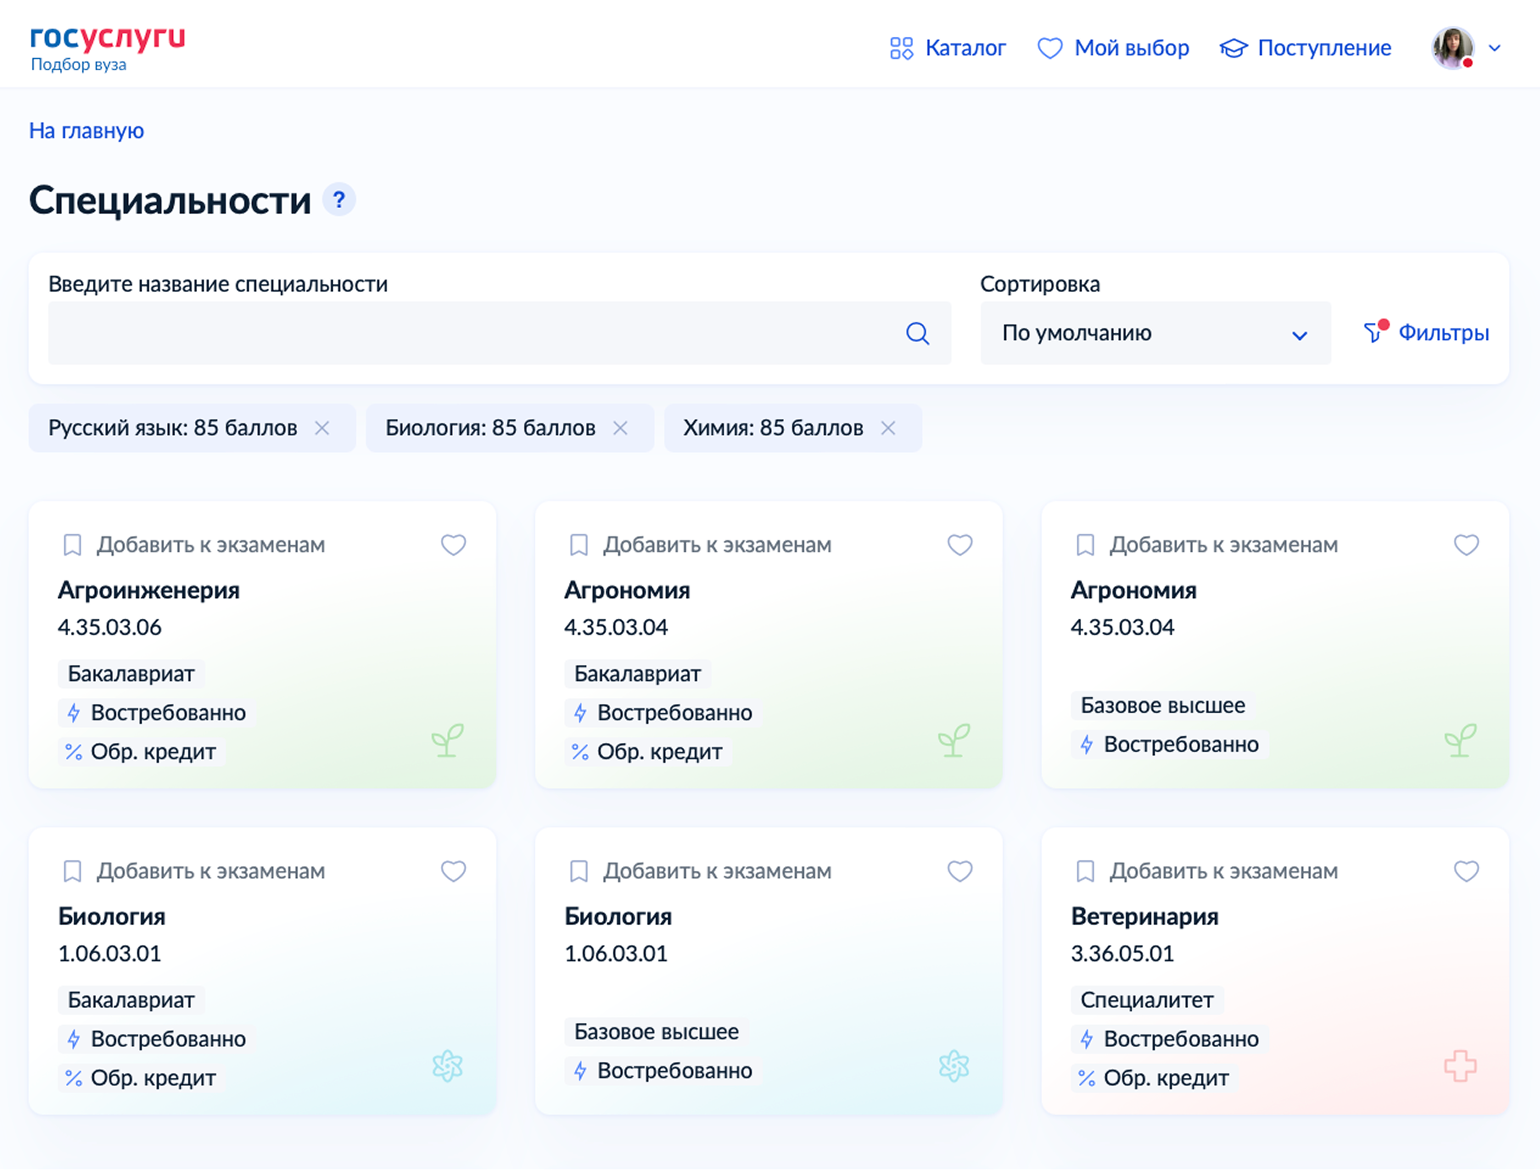This screenshot has height=1170, width=1540.
Task: Click the magnifier search icon
Action: [x=918, y=333]
